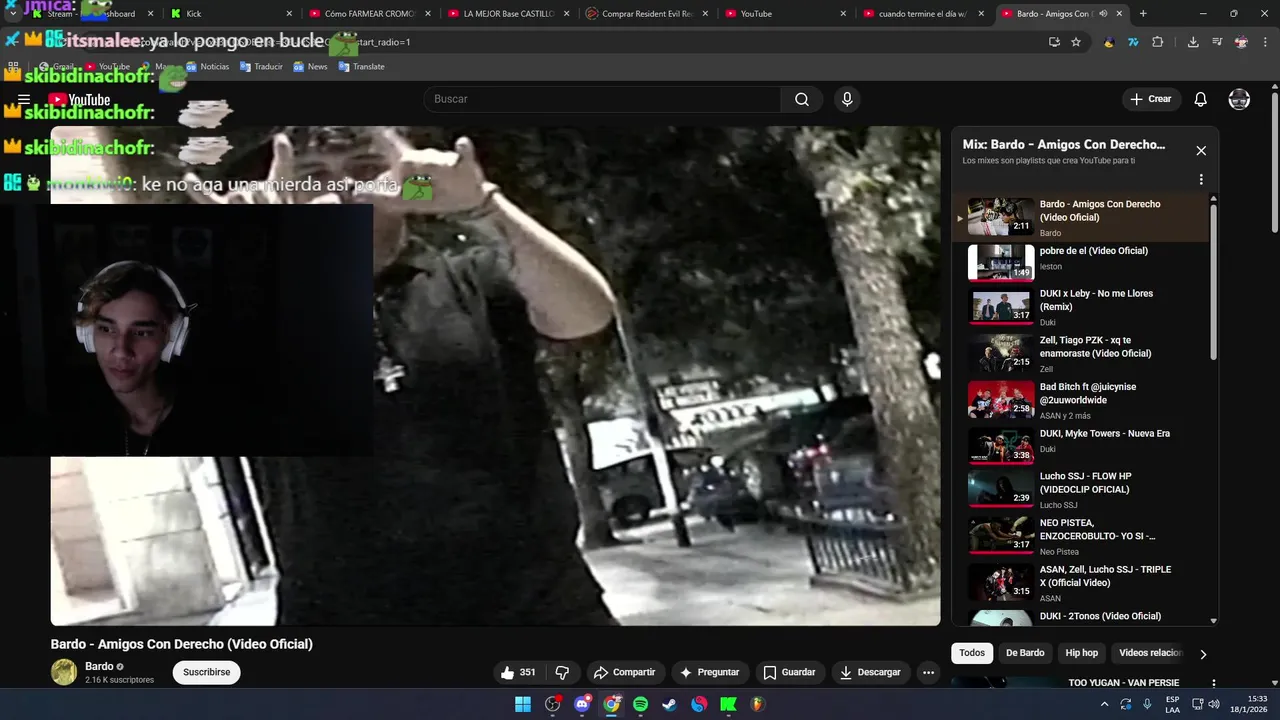1280x720 pixels.
Task: Click Suscribirse button
Action: (x=206, y=672)
